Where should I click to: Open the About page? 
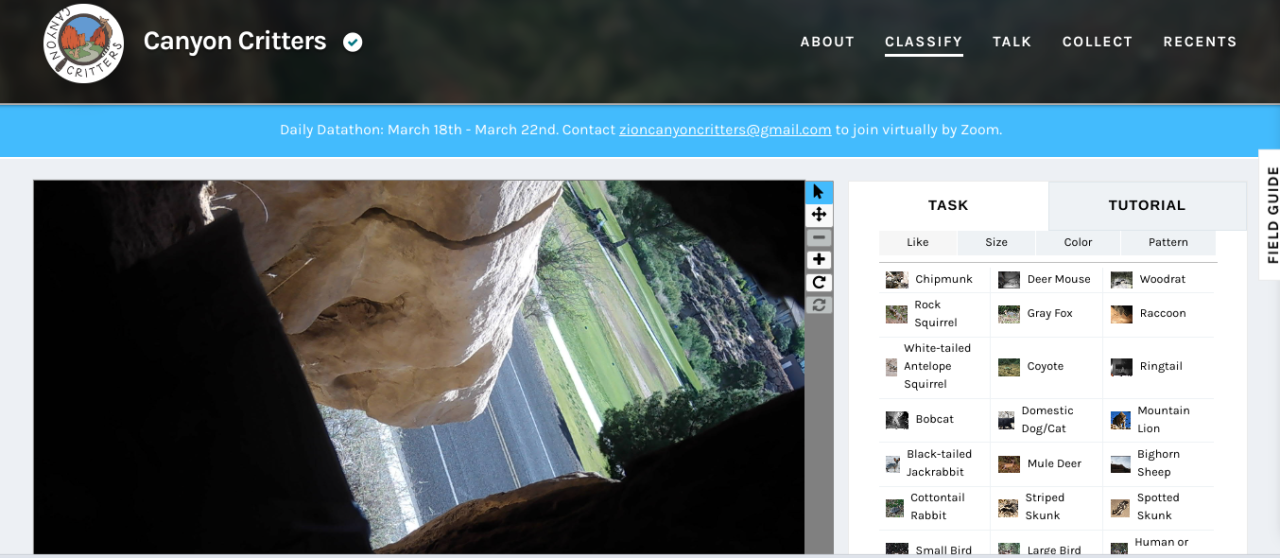[827, 42]
